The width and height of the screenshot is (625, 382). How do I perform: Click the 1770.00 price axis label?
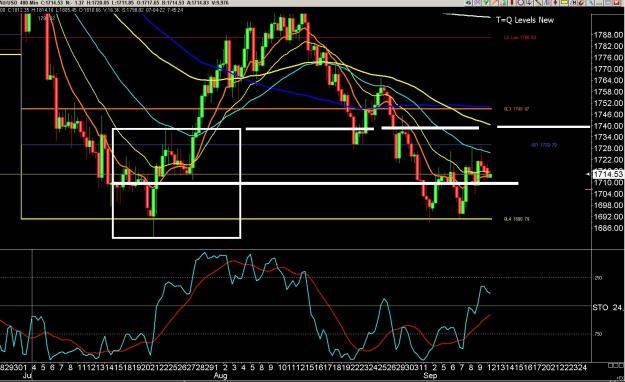[609, 69]
